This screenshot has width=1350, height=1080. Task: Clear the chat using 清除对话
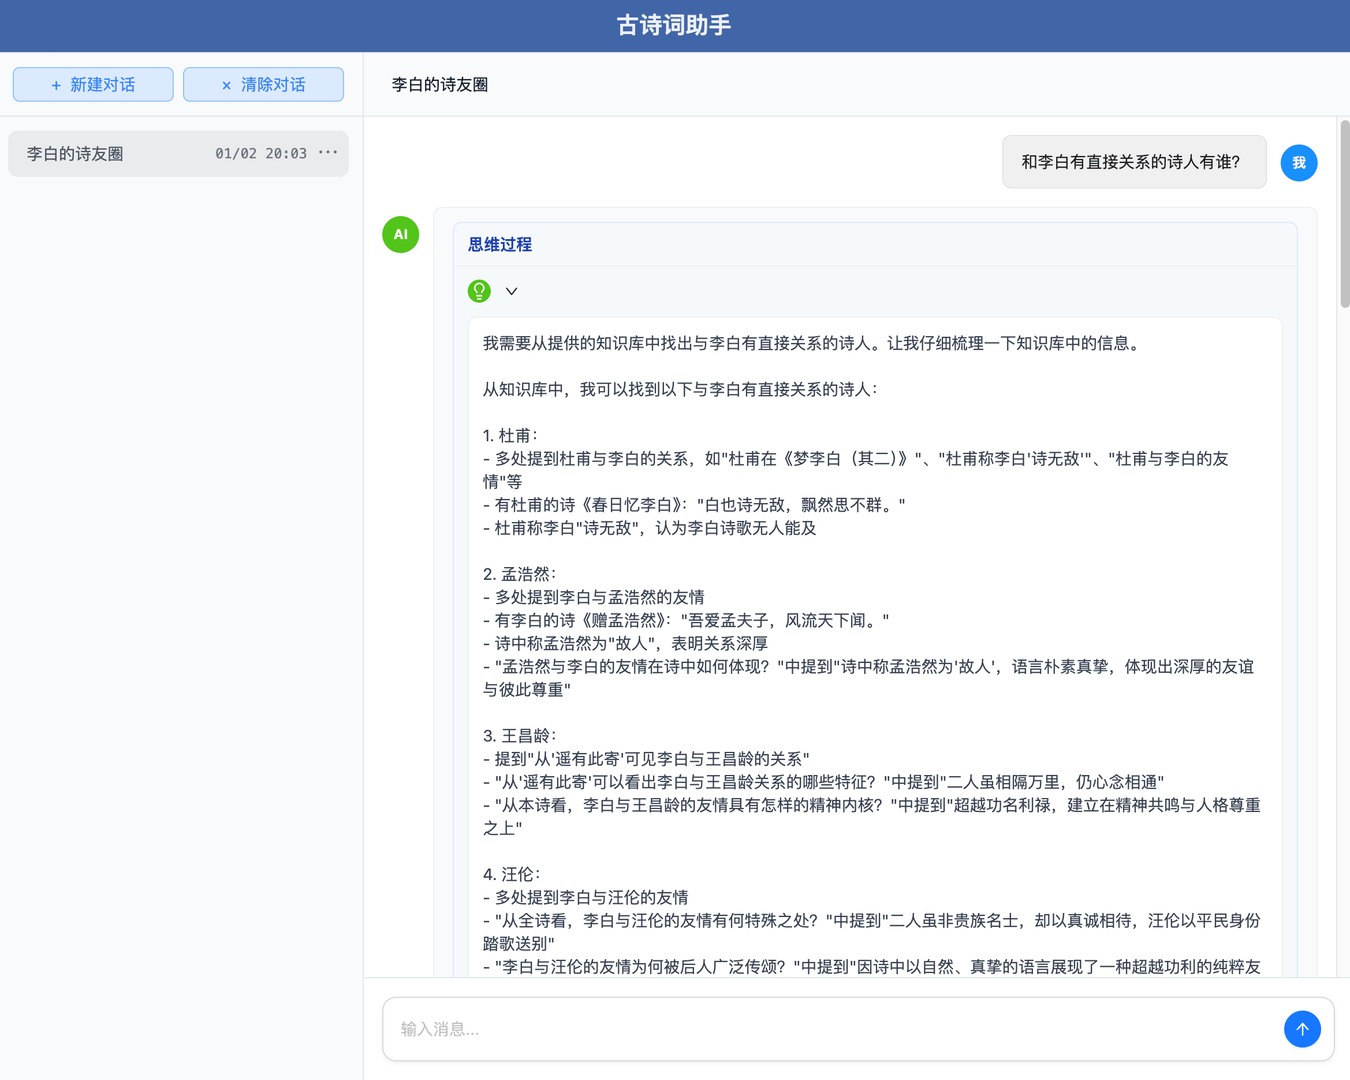[x=263, y=84]
